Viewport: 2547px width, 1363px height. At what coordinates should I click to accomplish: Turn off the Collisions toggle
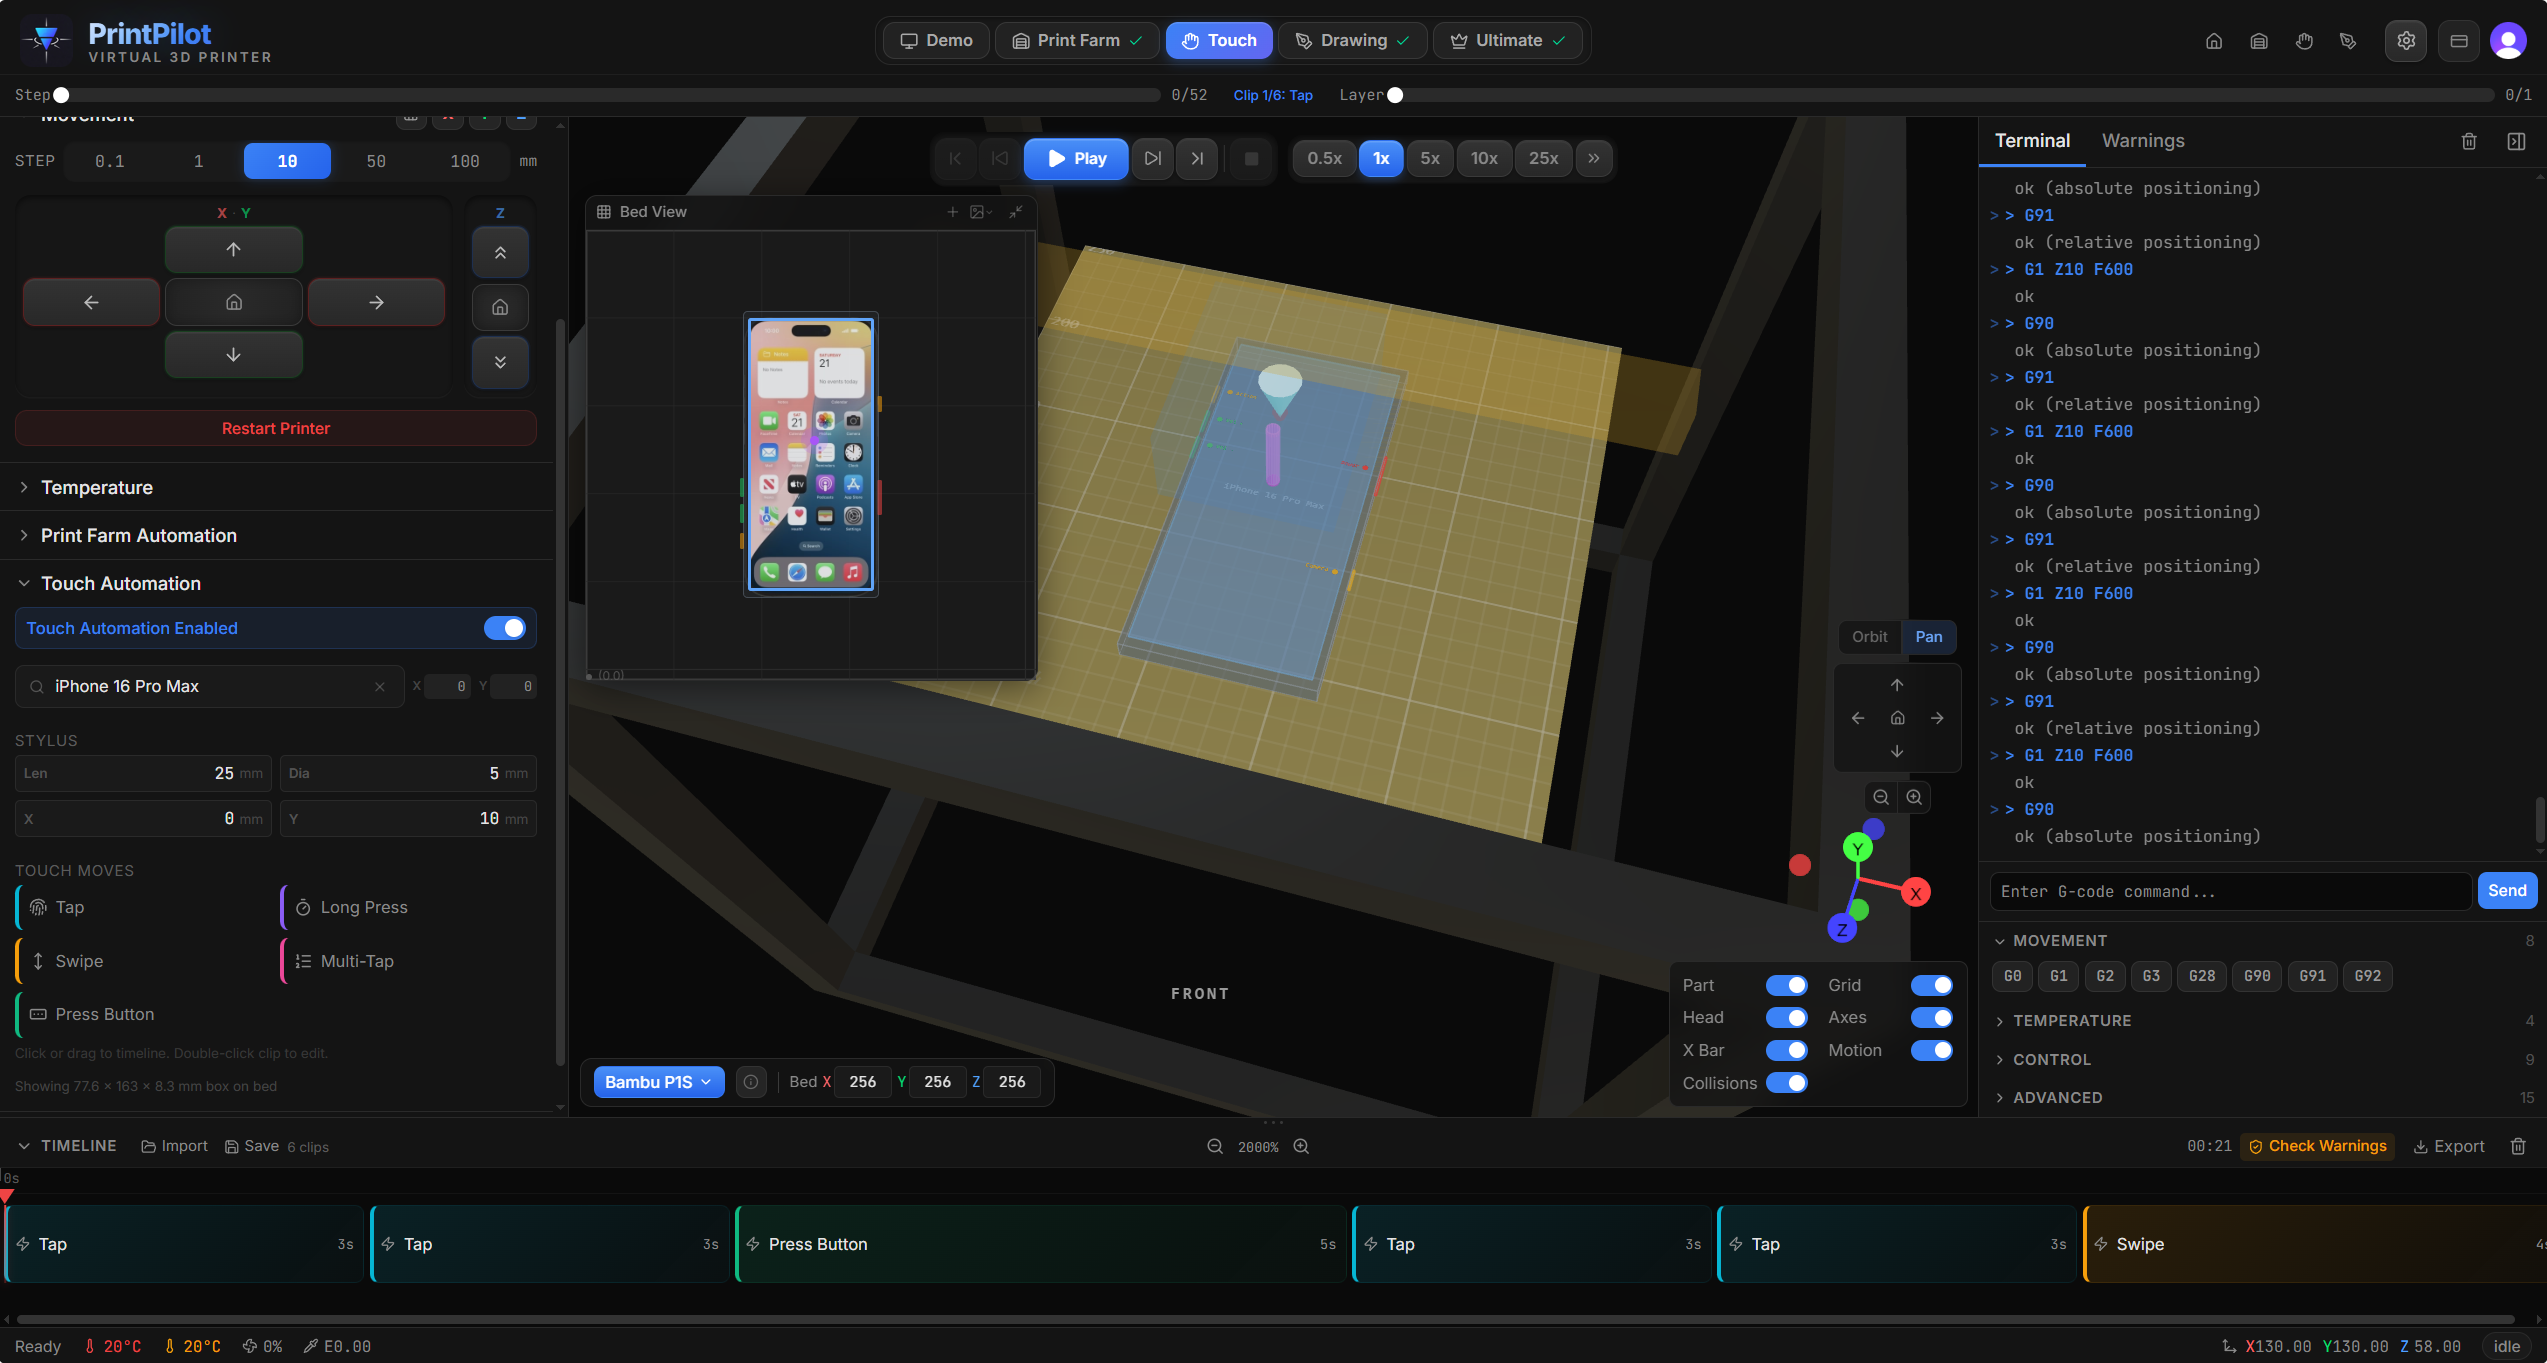[x=1787, y=1083]
